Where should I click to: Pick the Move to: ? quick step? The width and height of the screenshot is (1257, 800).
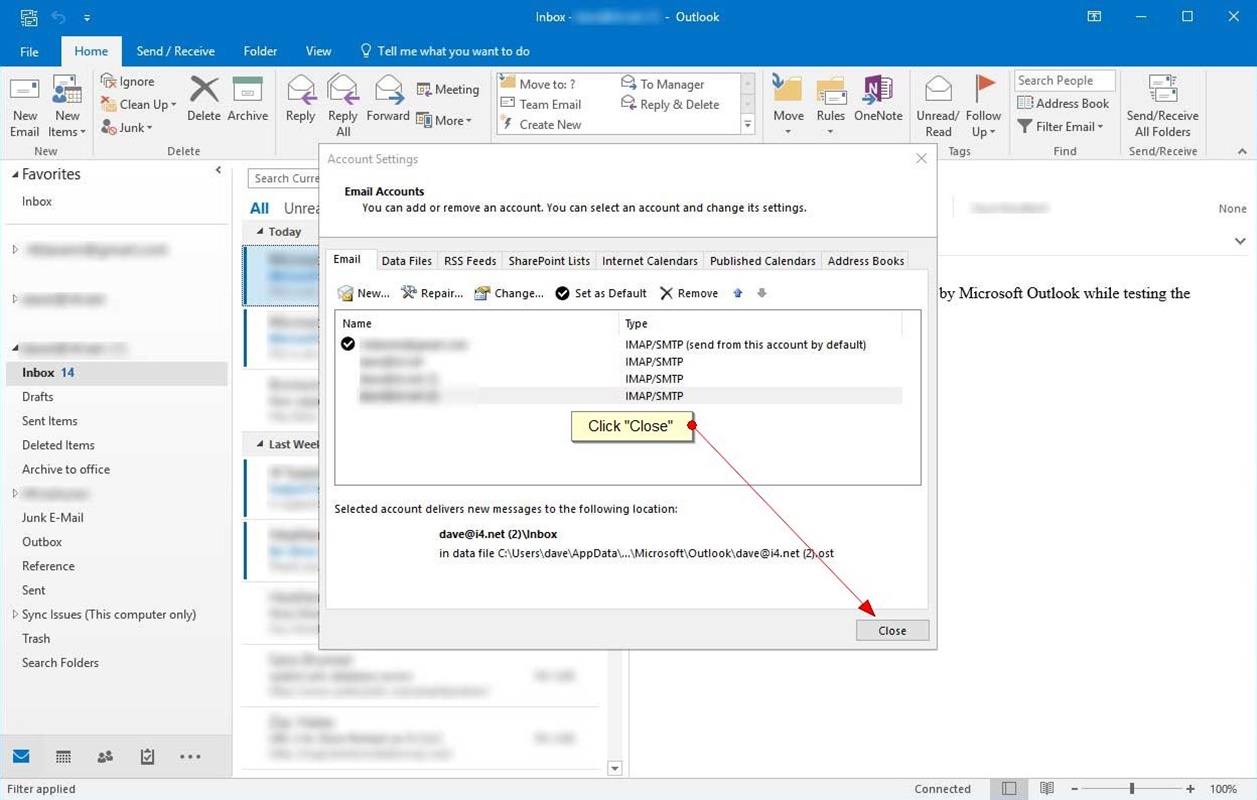click(539, 84)
